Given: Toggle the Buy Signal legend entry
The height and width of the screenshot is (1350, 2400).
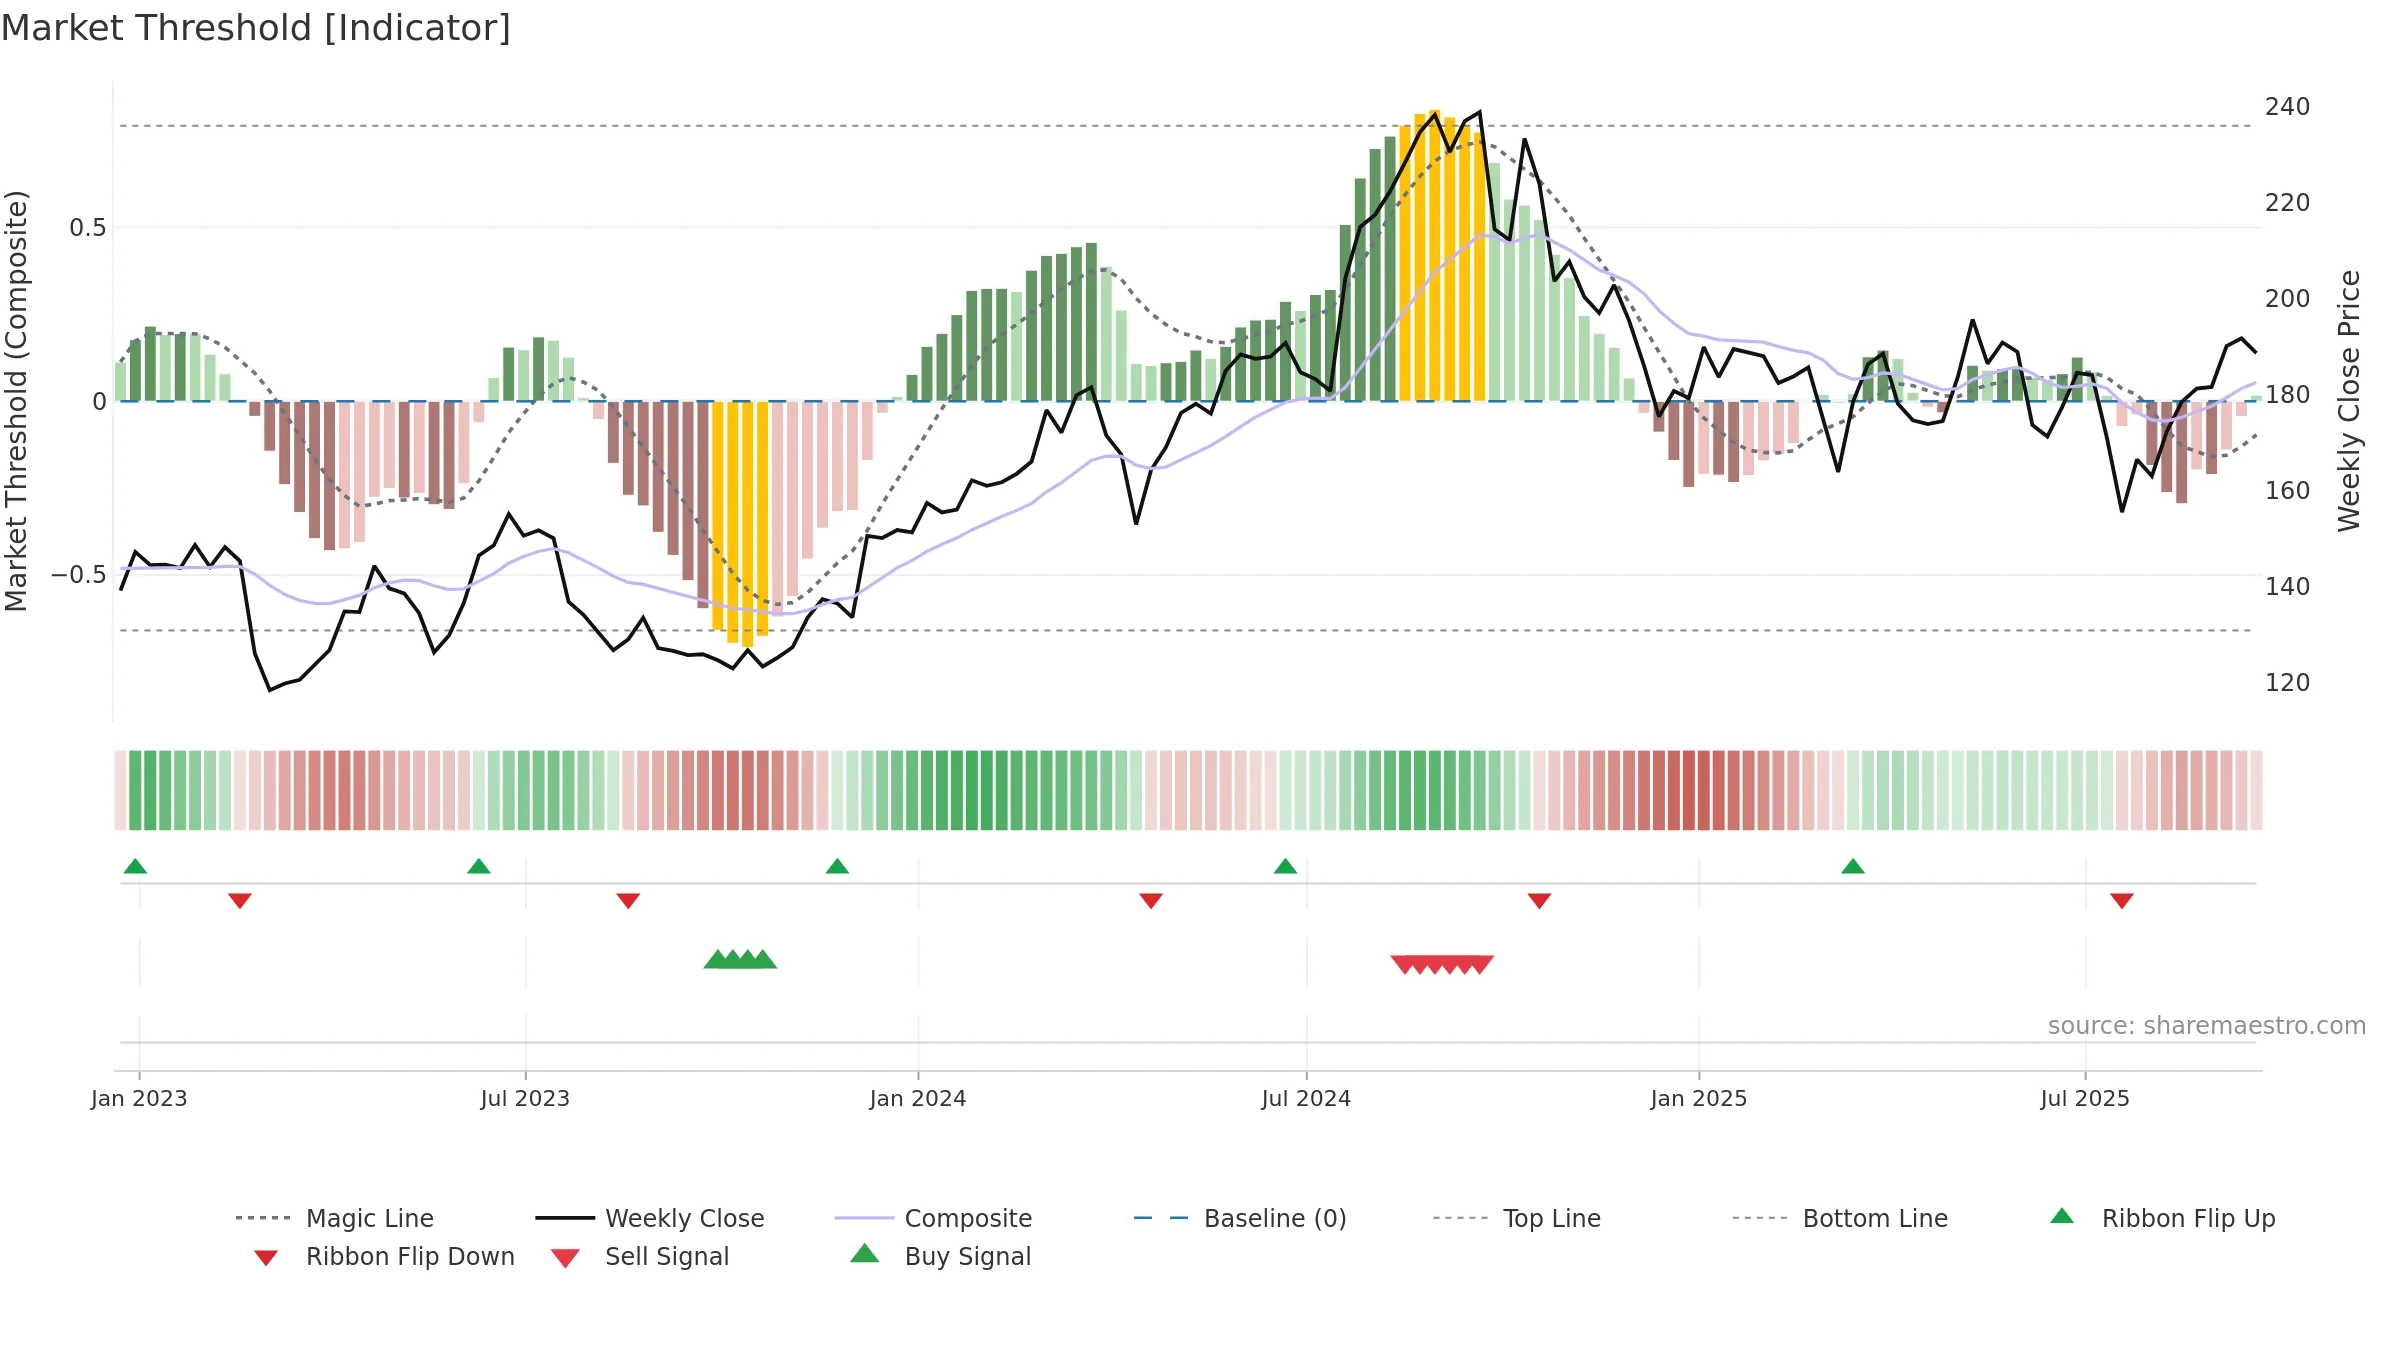Looking at the screenshot, I should point(940,1256).
